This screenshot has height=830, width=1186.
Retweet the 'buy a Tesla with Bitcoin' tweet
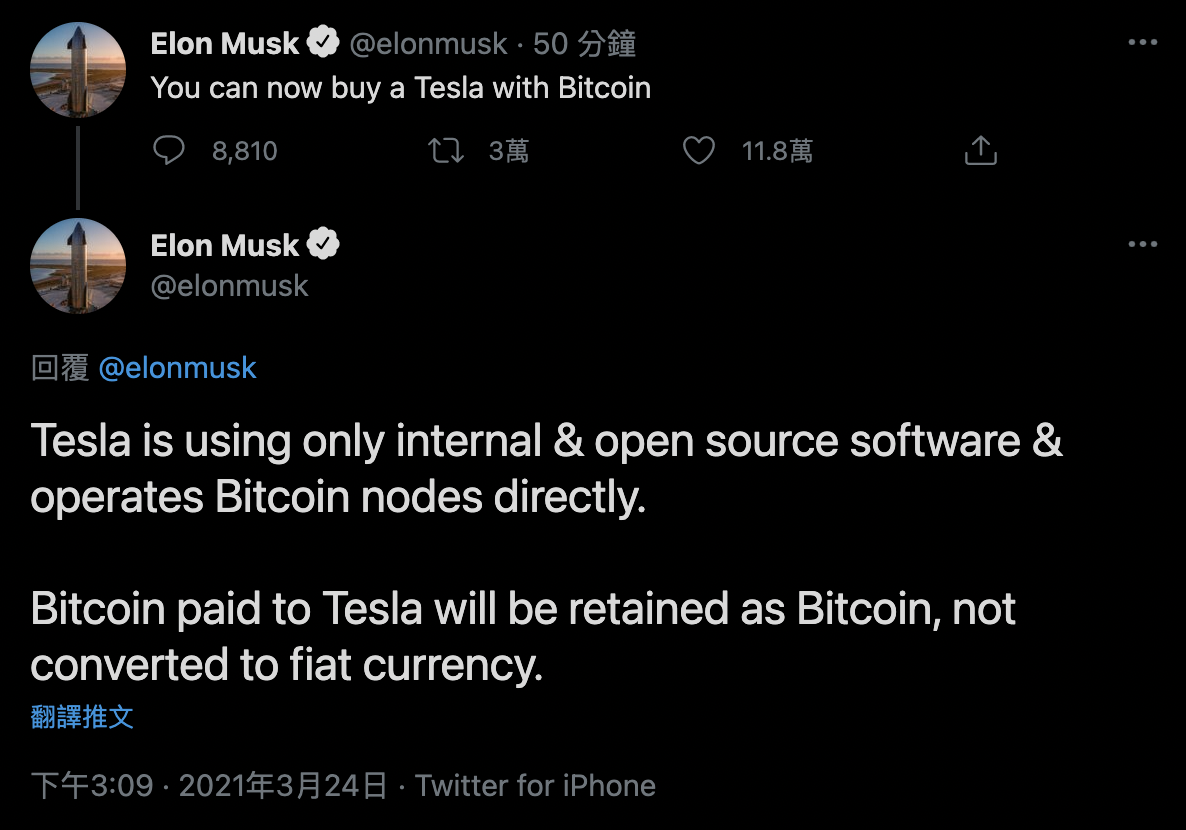coord(446,151)
